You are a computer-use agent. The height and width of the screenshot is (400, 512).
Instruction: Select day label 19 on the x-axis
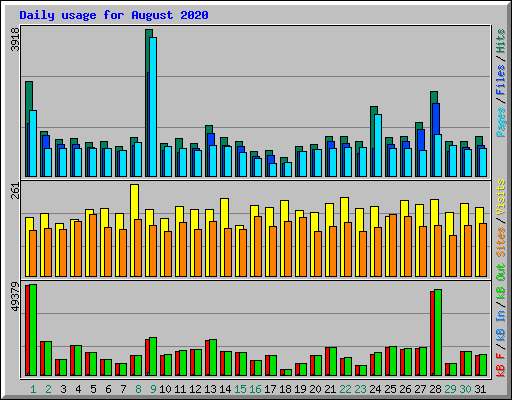pos(300,389)
